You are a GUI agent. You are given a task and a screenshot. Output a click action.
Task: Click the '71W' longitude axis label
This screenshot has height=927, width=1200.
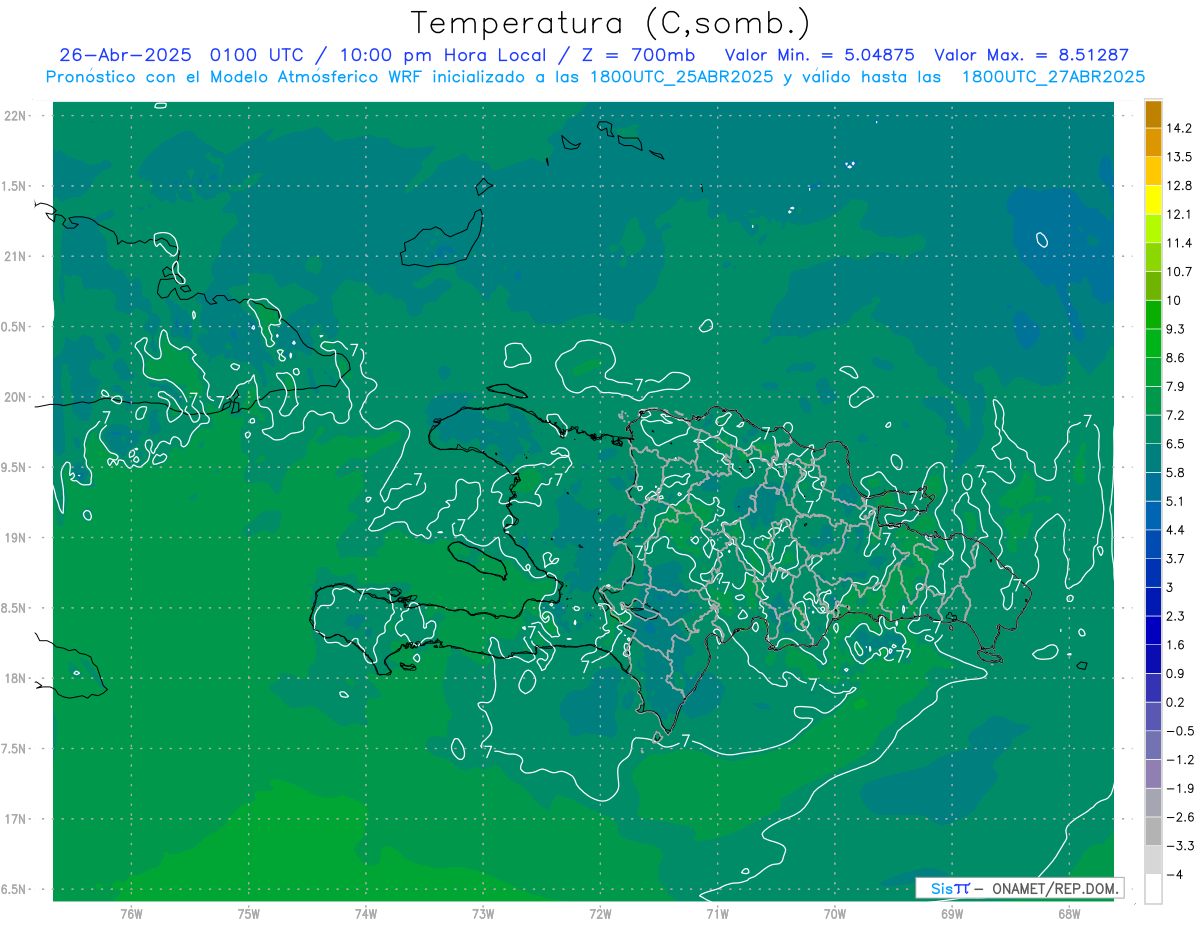tap(717, 913)
